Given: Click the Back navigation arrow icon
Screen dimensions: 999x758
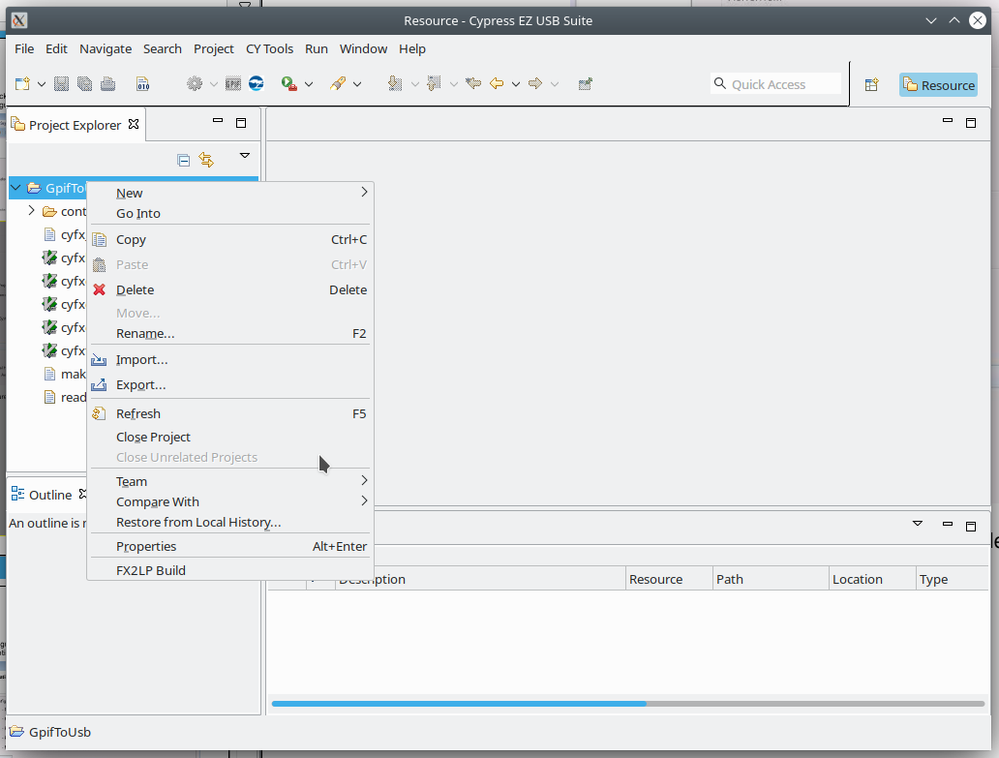Looking at the screenshot, I should (x=497, y=83).
